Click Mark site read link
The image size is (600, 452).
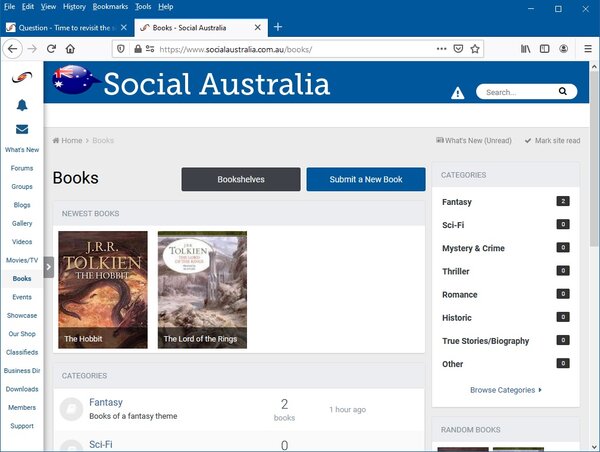pos(552,141)
